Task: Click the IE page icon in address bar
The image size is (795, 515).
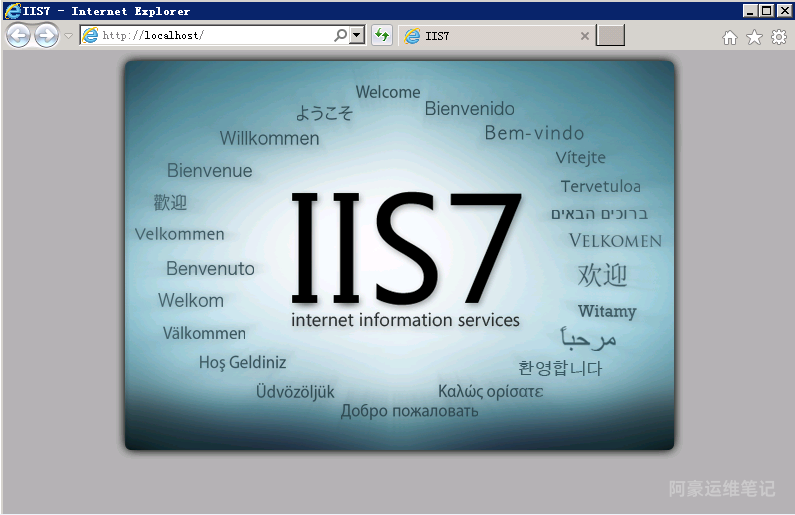Action: coord(91,36)
